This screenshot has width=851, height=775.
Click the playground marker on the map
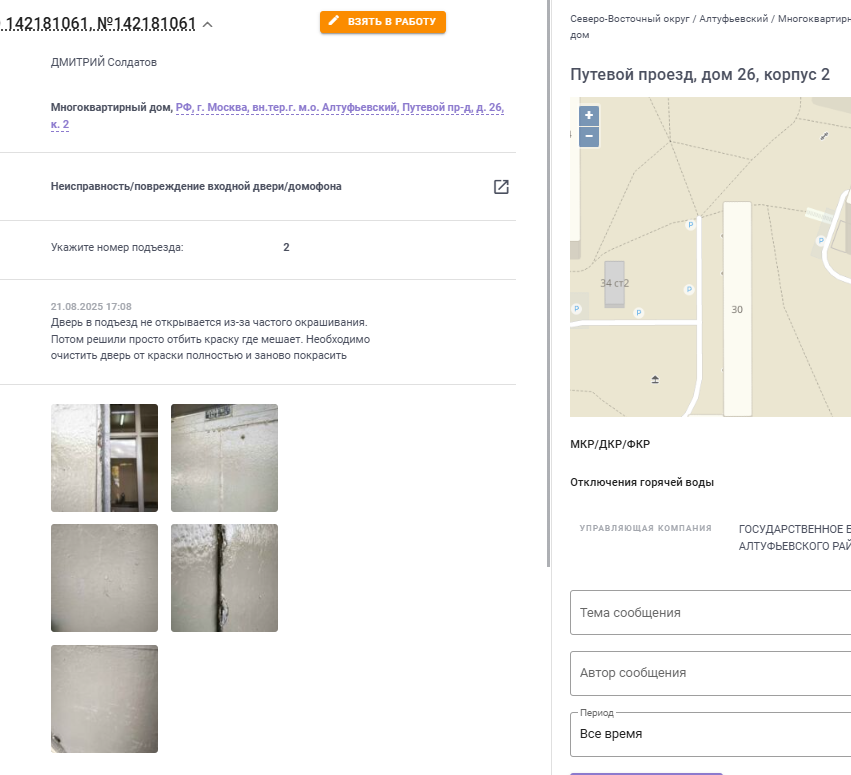point(655,379)
